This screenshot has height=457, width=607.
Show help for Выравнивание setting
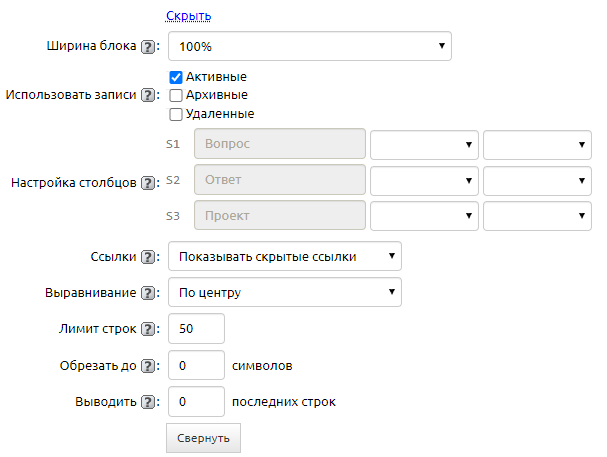147,293
